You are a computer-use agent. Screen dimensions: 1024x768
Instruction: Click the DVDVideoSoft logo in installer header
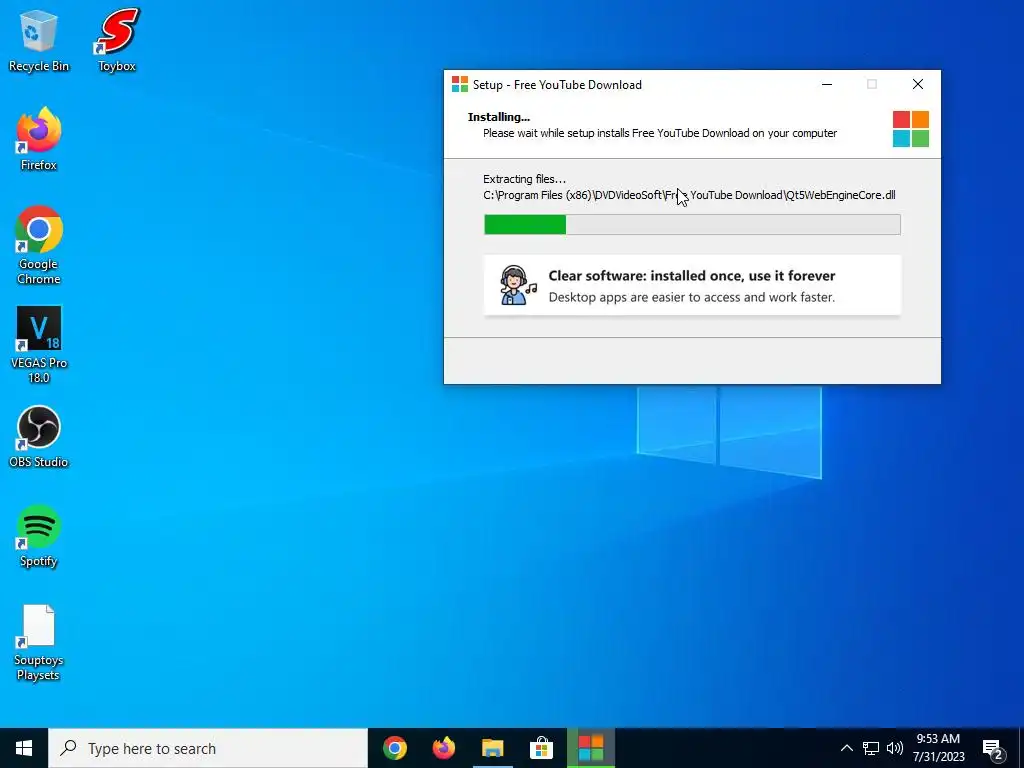tap(910, 129)
